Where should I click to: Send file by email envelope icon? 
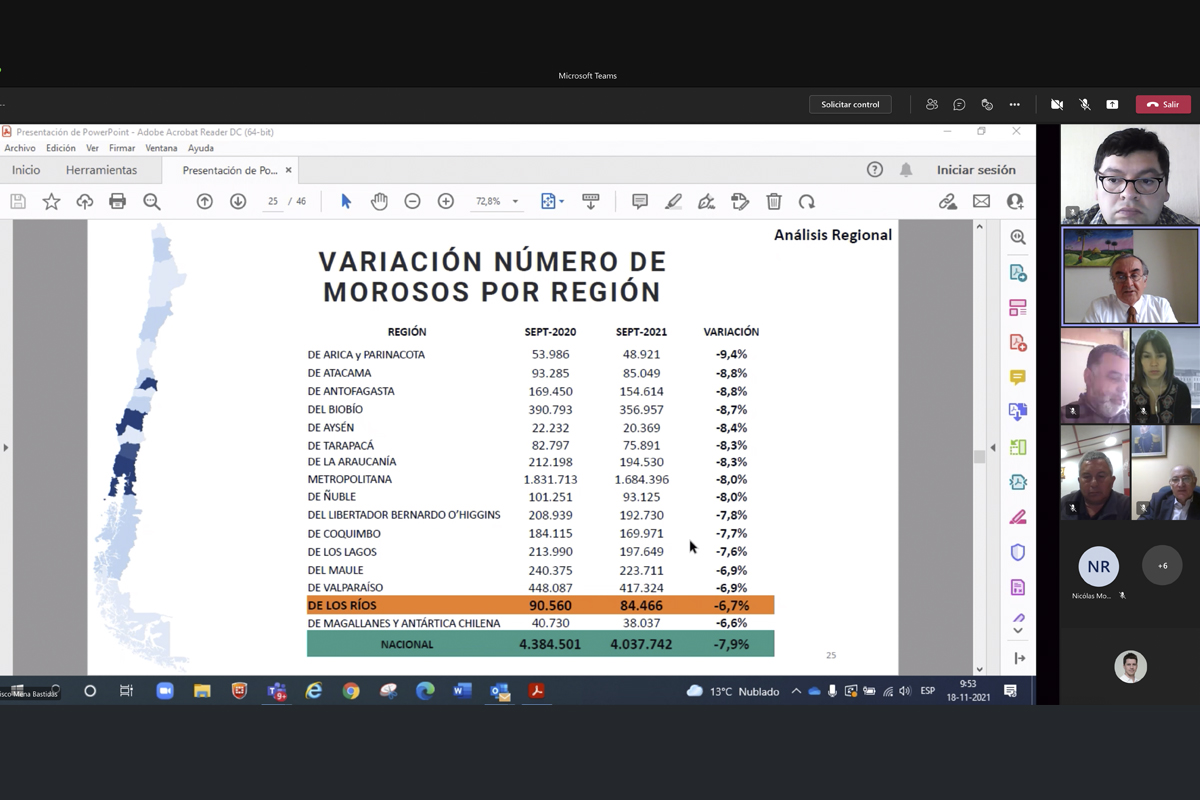point(981,202)
